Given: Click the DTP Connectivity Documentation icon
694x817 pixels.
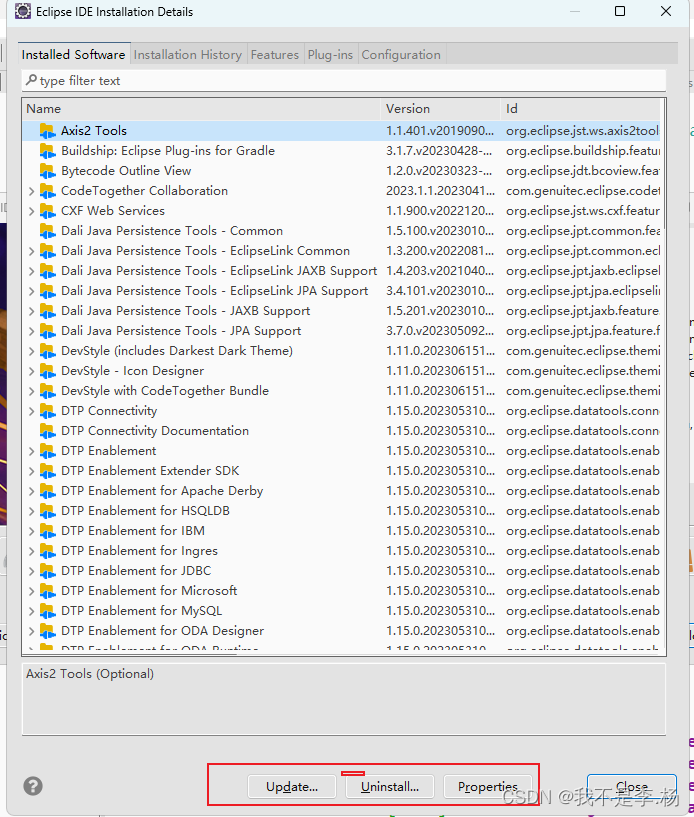Looking at the screenshot, I should click(x=47, y=431).
